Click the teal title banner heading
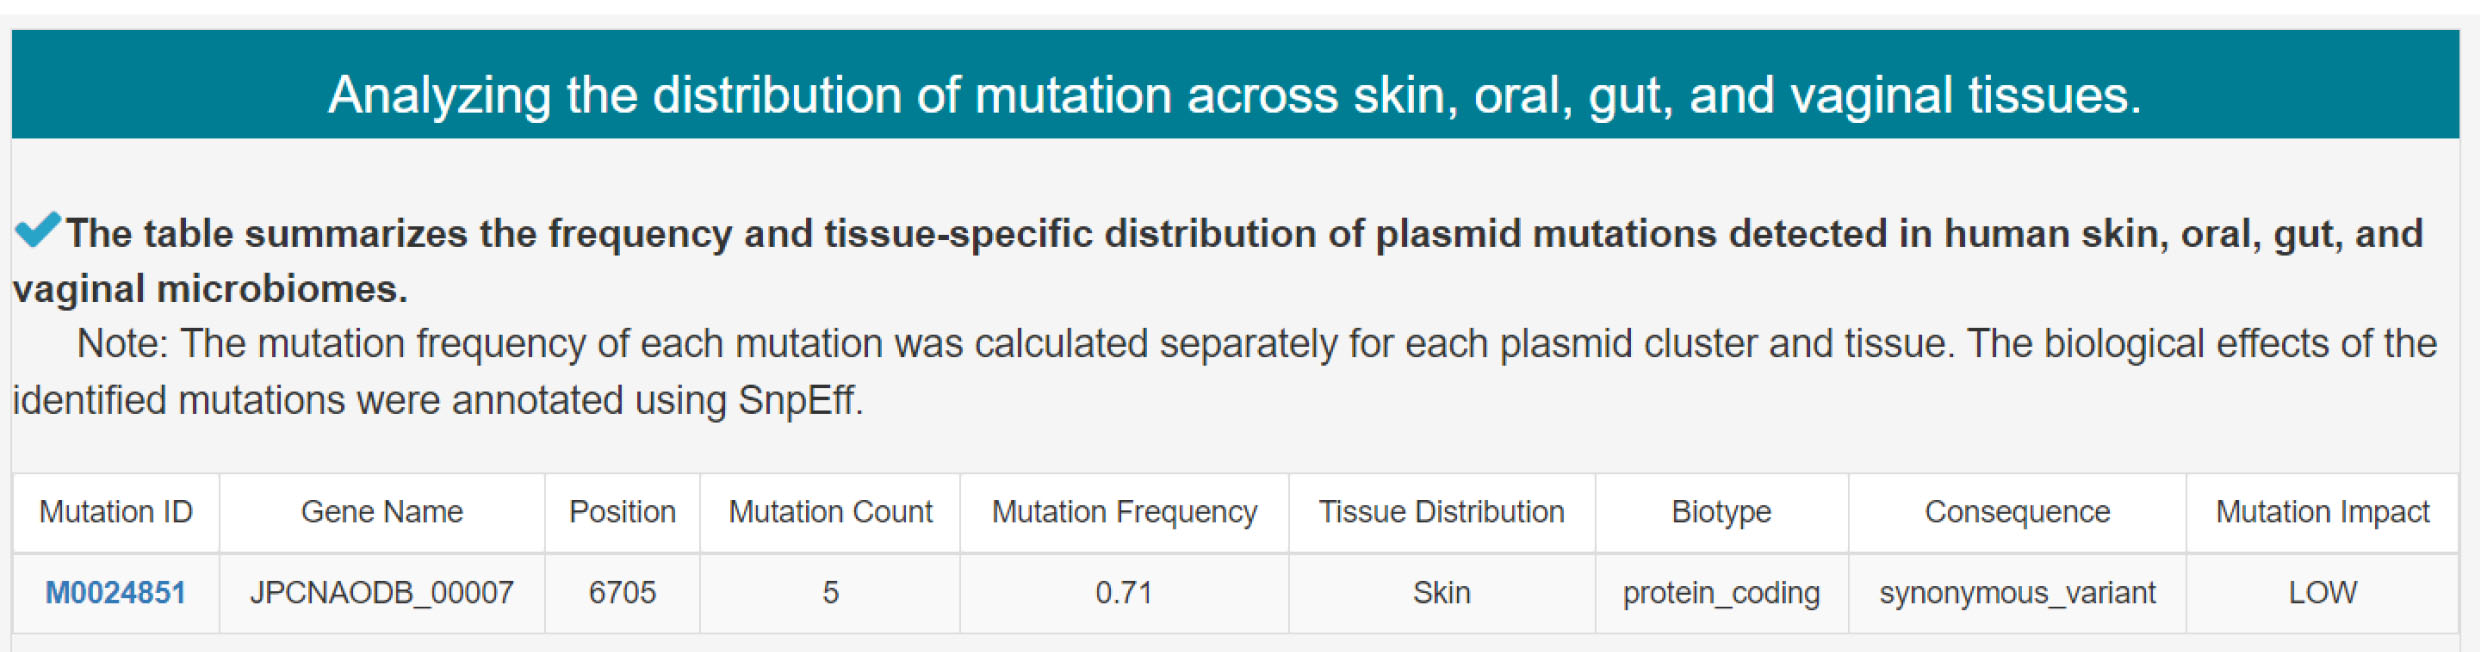The height and width of the screenshot is (652, 2480). point(1235,95)
